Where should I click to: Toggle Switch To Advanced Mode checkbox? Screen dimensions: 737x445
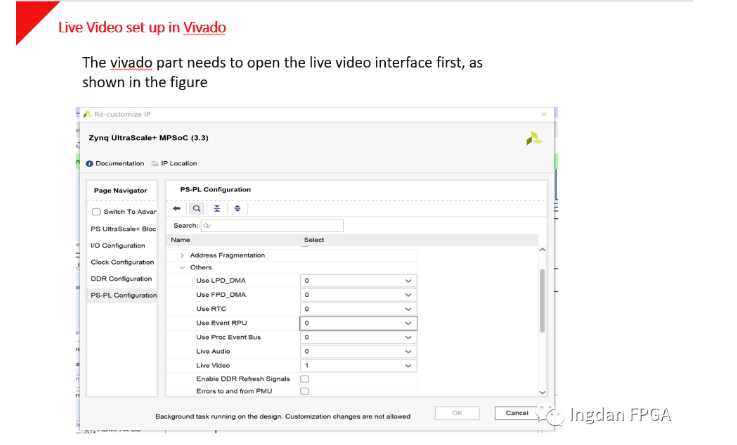coord(96,212)
